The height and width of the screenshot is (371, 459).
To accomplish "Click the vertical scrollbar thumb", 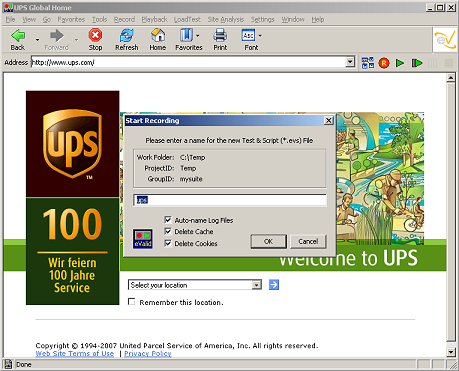I will pos(451,212).
